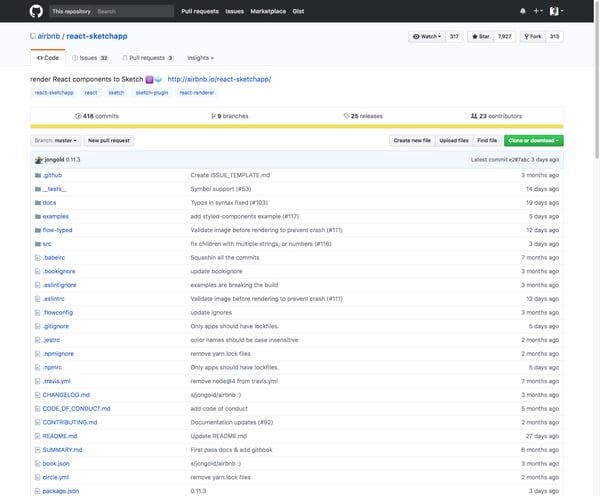Select the Code tab

pos(48,58)
